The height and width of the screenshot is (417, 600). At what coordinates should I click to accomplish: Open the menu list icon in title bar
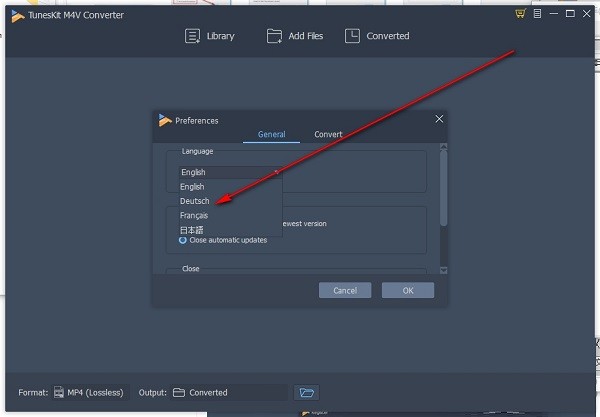[x=536, y=13]
